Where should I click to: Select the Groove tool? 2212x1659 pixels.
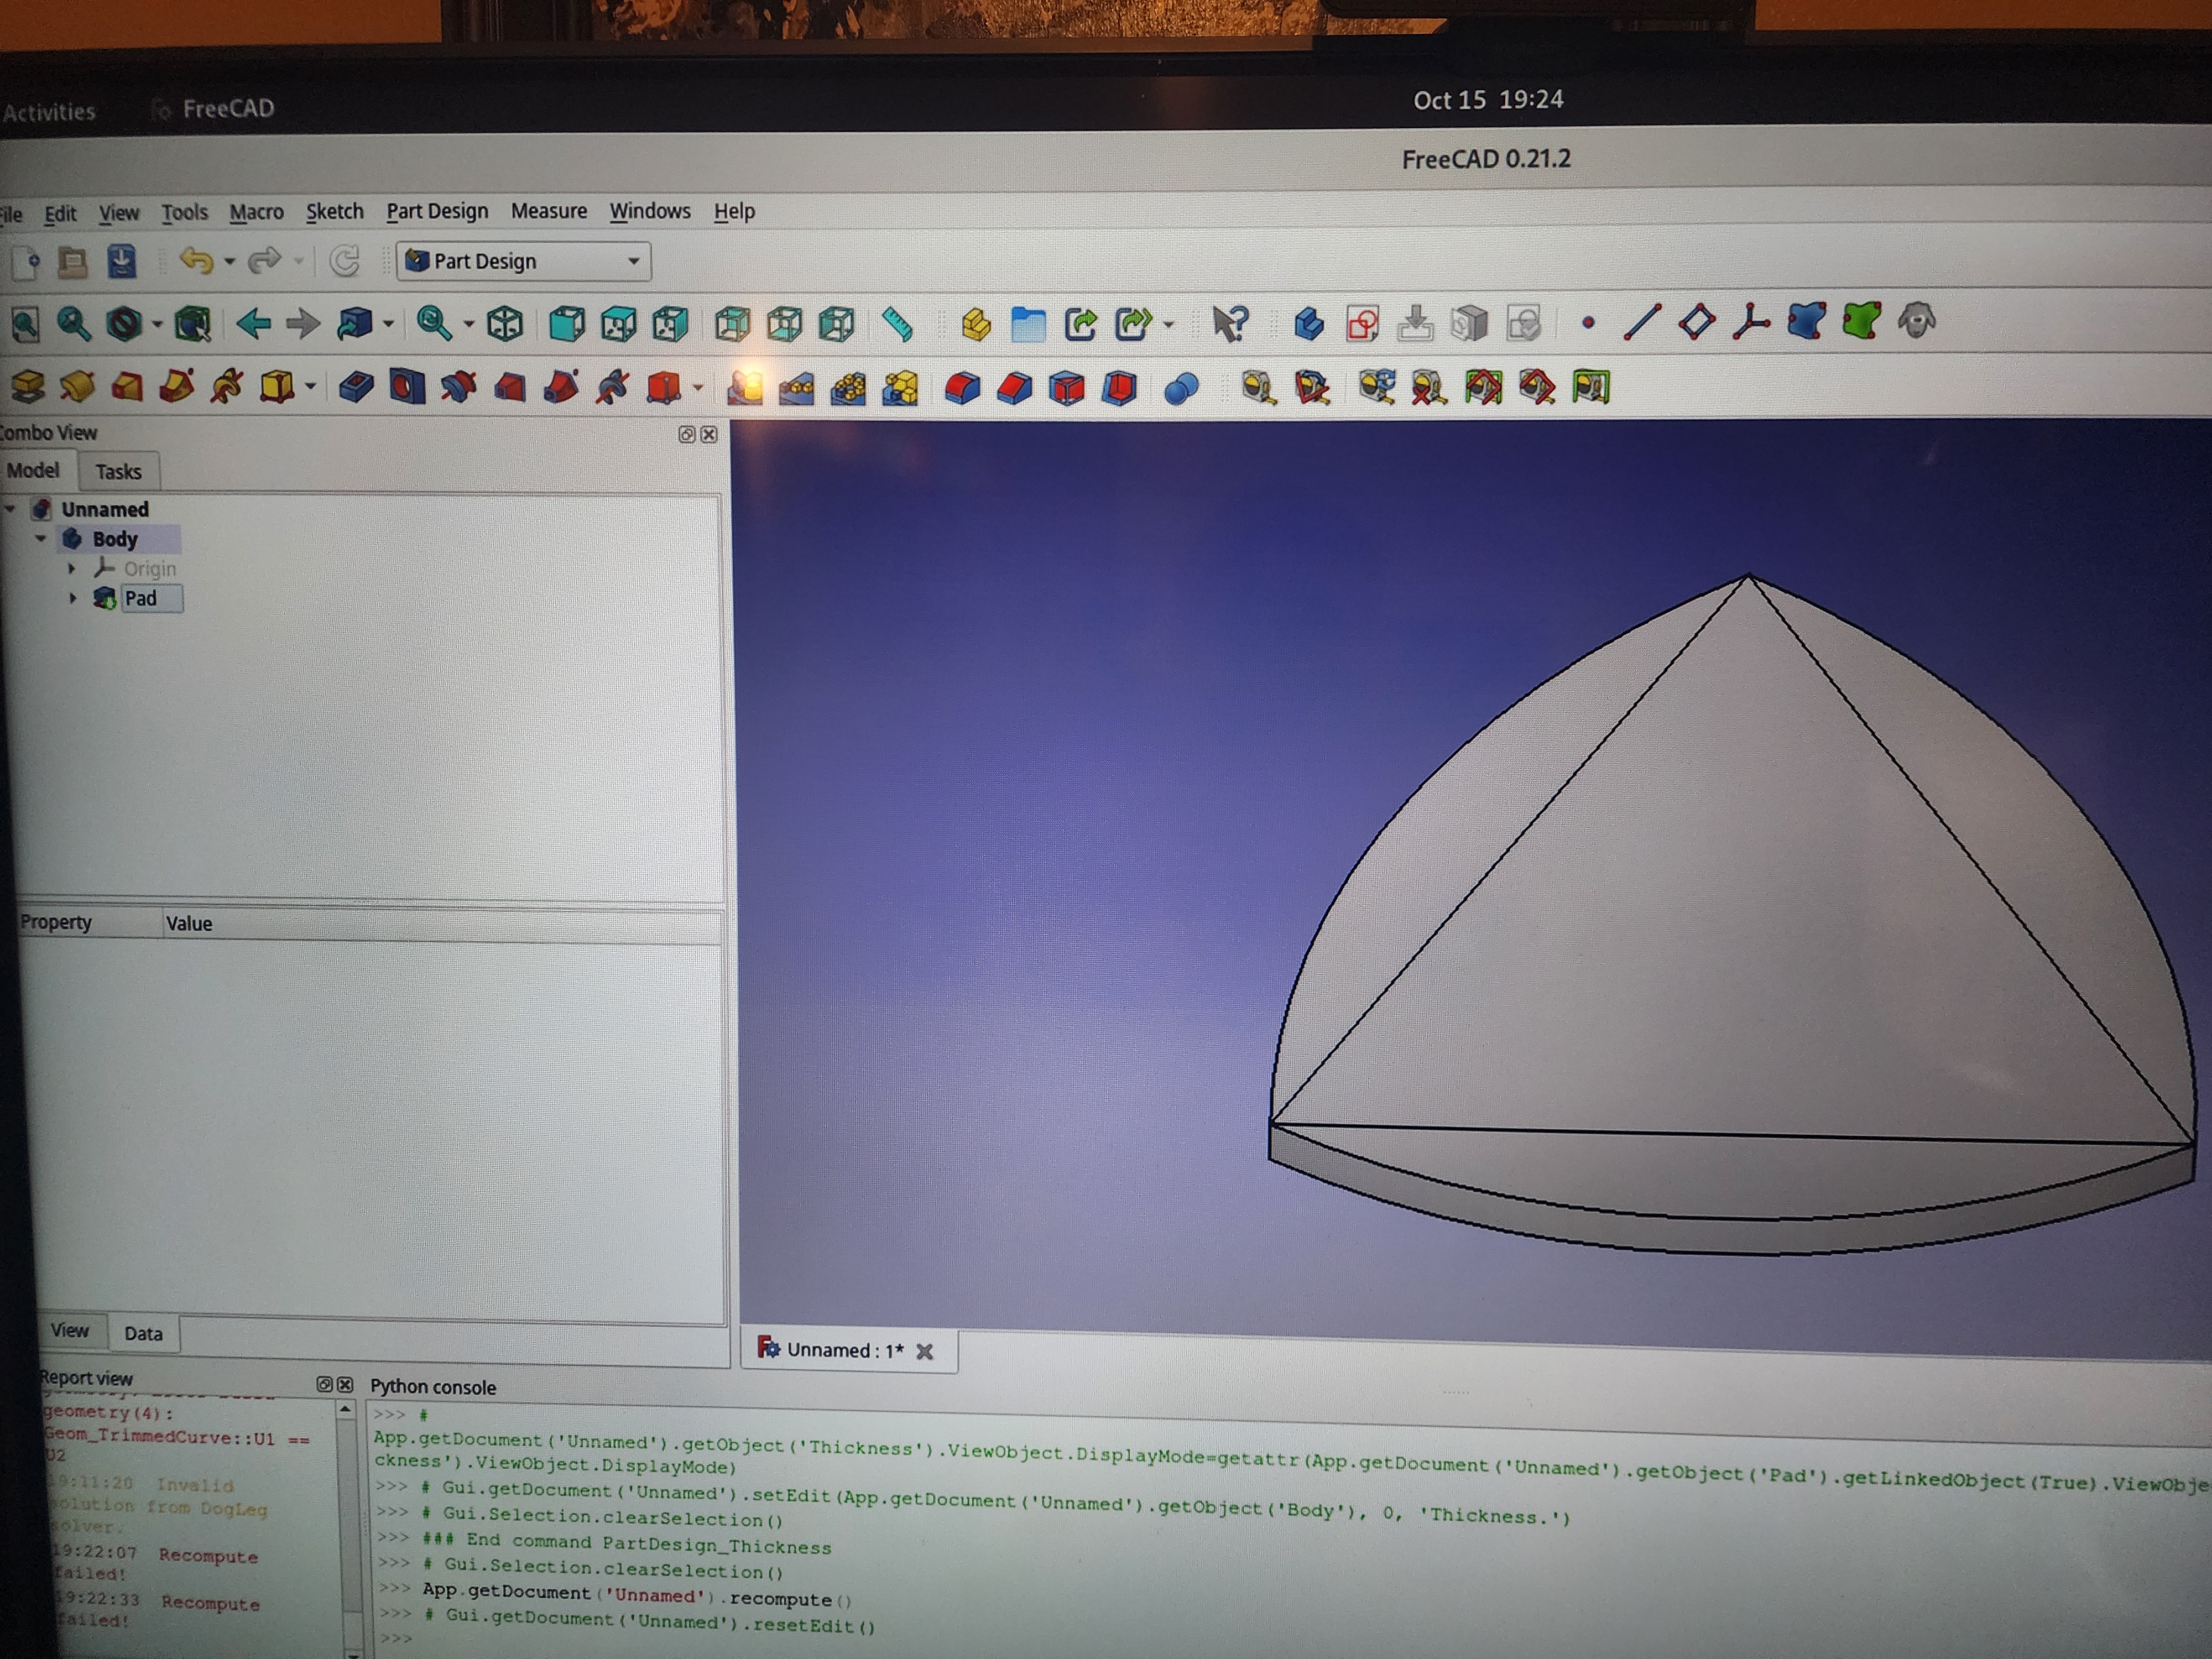coord(458,387)
